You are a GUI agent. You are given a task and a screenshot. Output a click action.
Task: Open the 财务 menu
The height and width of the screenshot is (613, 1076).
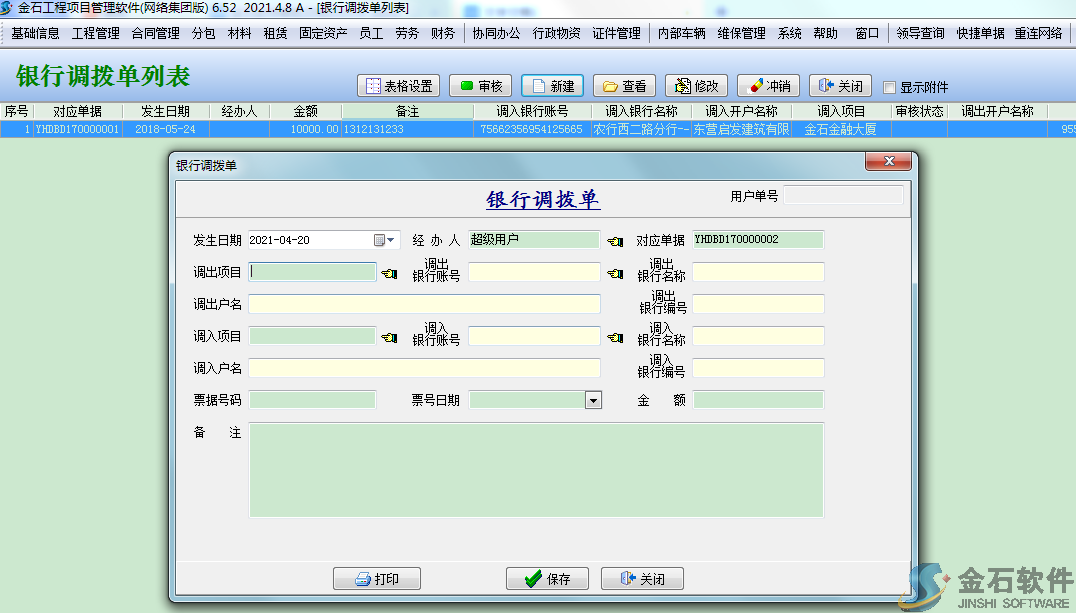pyautogui.click(x=443, y=33)
